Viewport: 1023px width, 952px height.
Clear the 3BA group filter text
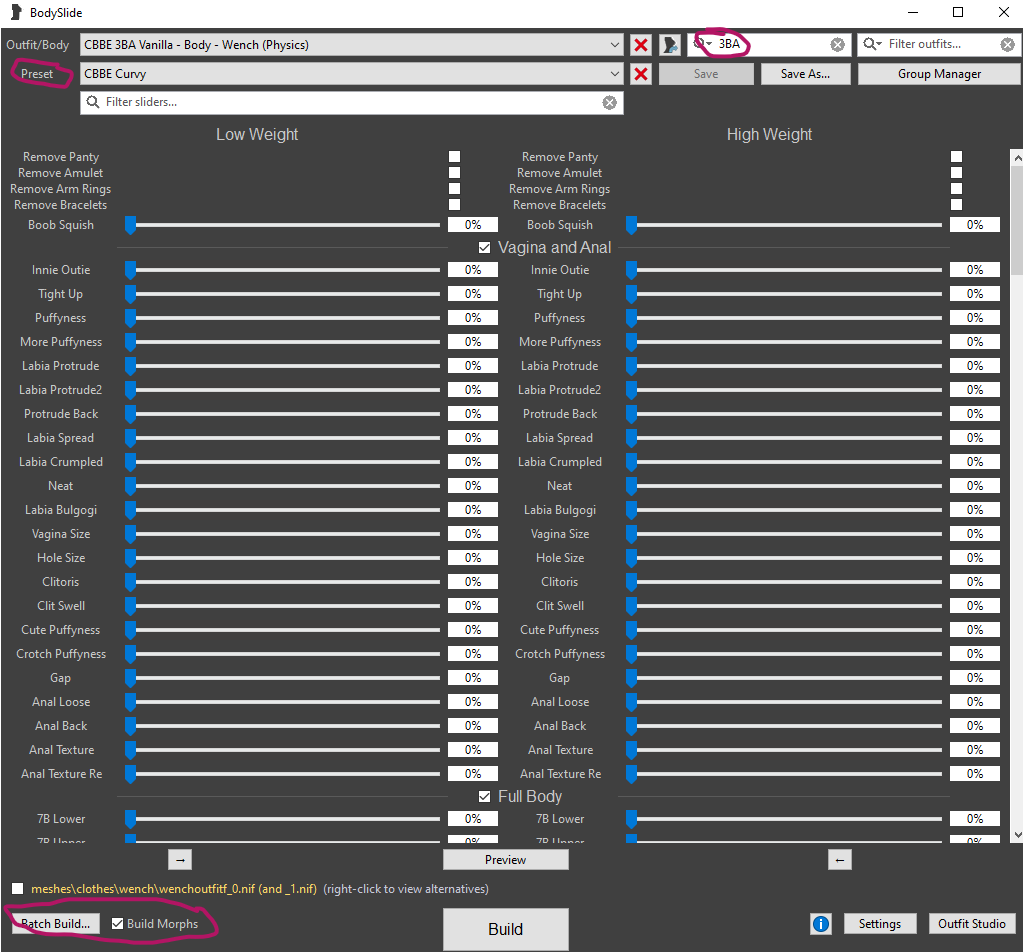coord(837,44)
